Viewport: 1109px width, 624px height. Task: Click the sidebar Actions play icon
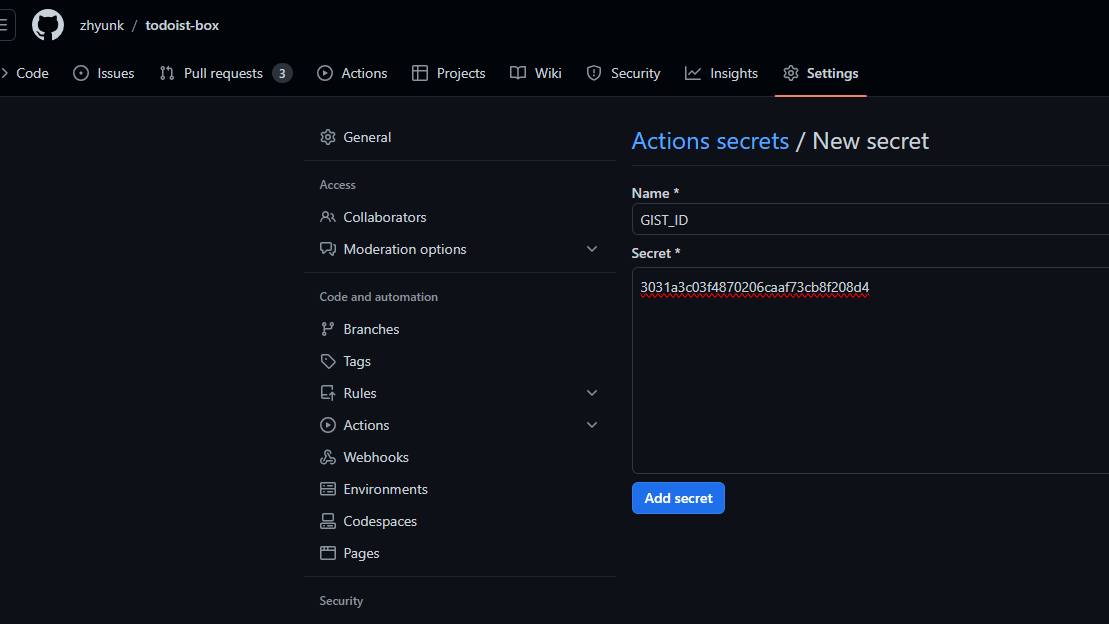pyautogui.click(x=327, y=425)
